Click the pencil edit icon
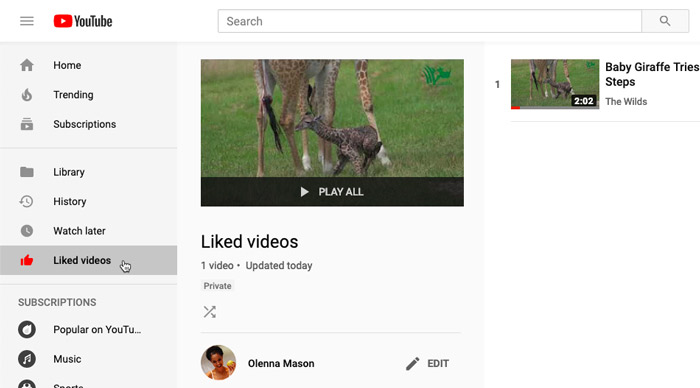This screenshot has width=700, height=388. 412,363
